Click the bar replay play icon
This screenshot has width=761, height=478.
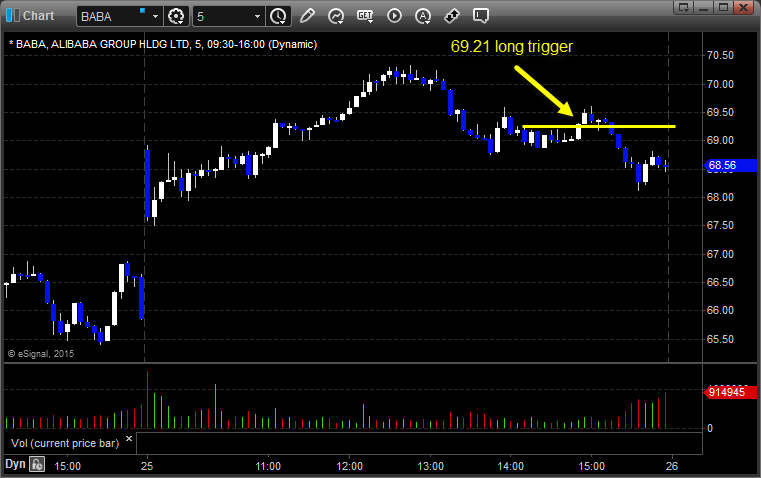(x=394, y=16)
